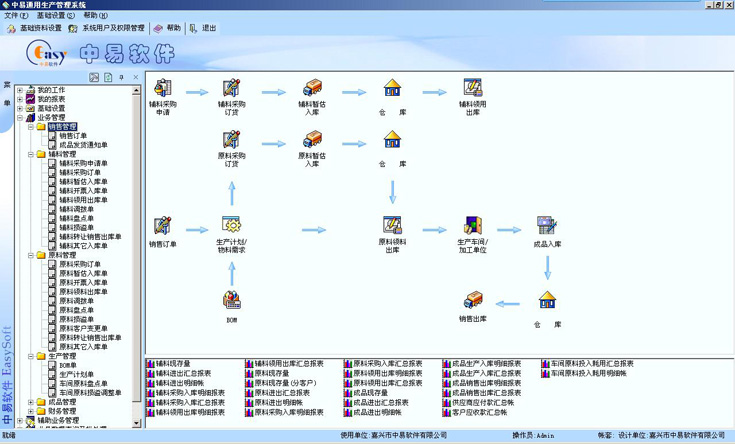Screen dimensions: 735x444
Task: Open the 成品入库 workflow icon
Action: [x=547, y=225]
